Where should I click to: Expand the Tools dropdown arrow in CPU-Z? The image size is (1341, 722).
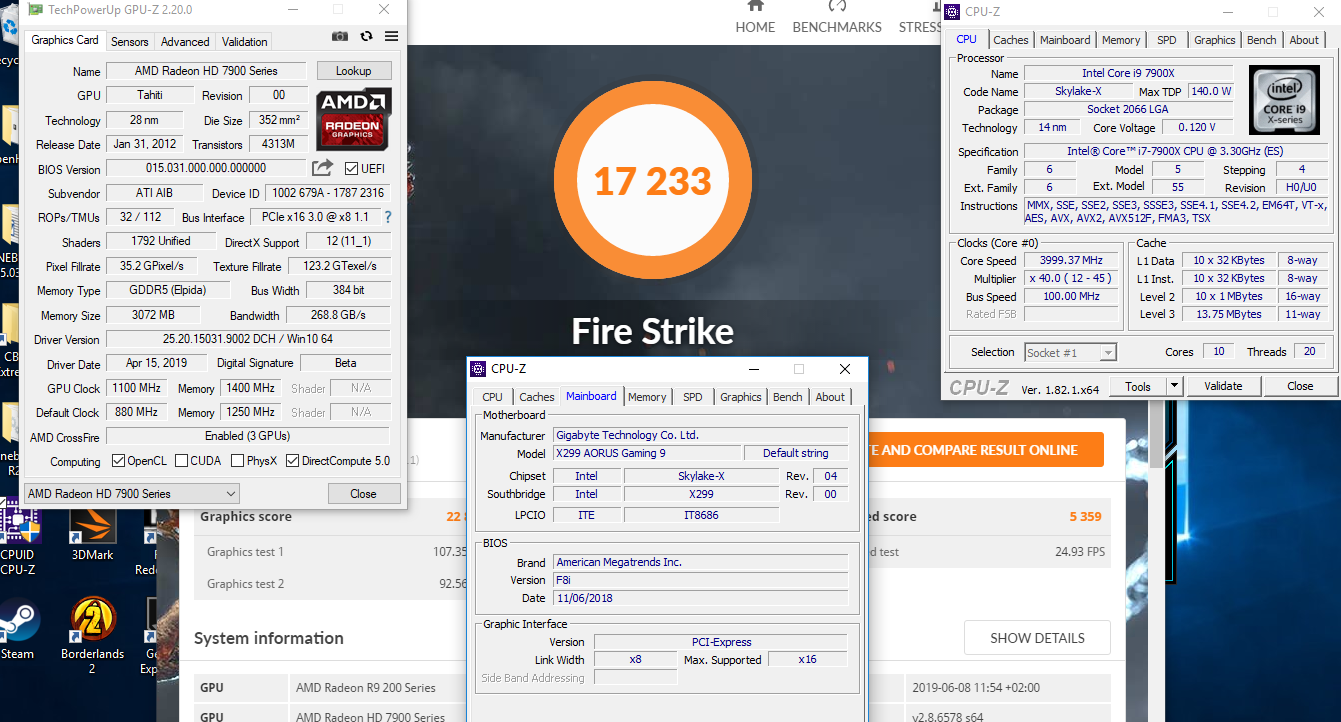(1174, 386)
